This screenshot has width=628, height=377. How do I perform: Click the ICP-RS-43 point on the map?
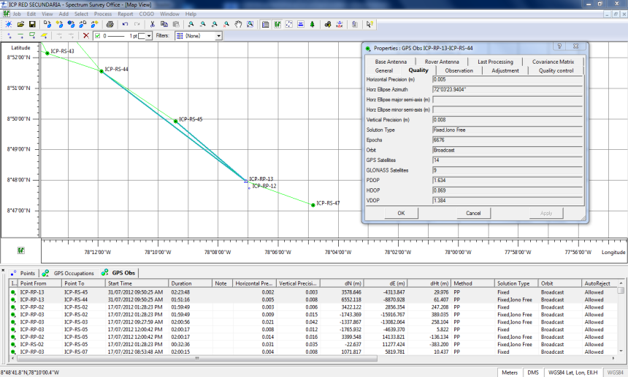(x=47, y=53)
